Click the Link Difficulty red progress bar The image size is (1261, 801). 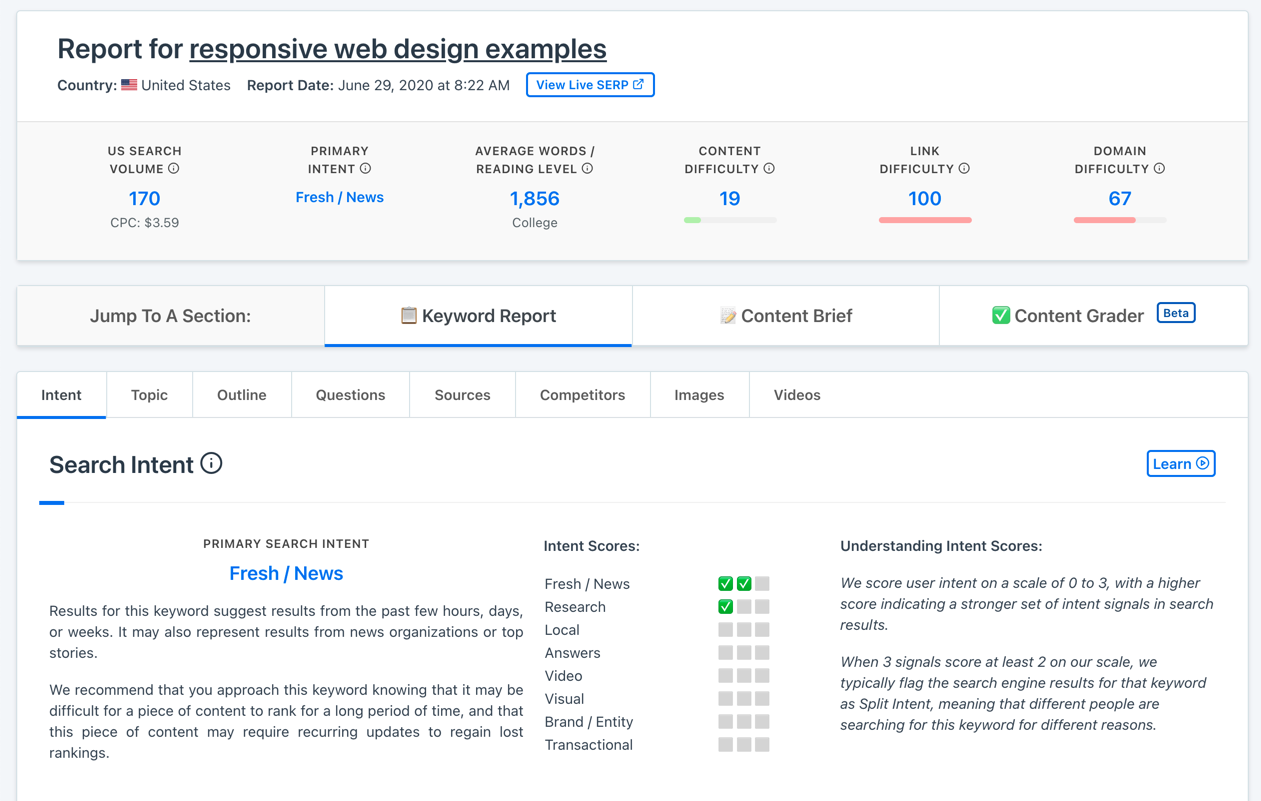coord(924,220)
